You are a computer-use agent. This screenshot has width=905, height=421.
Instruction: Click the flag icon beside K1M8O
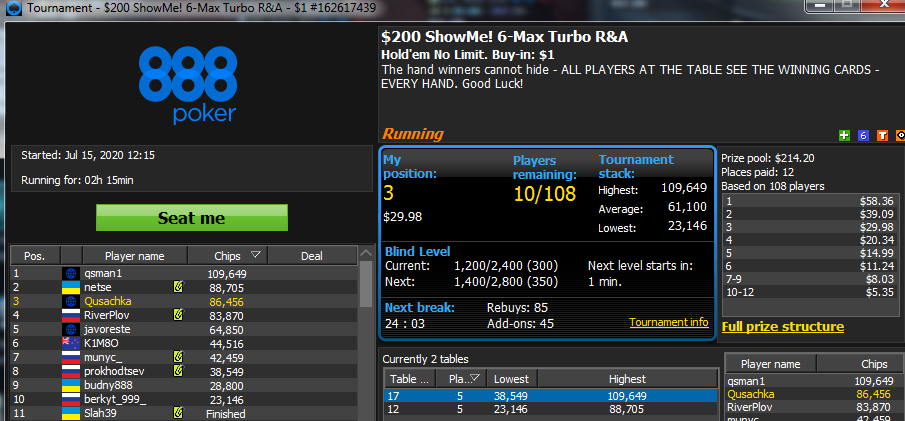[71, 344]
